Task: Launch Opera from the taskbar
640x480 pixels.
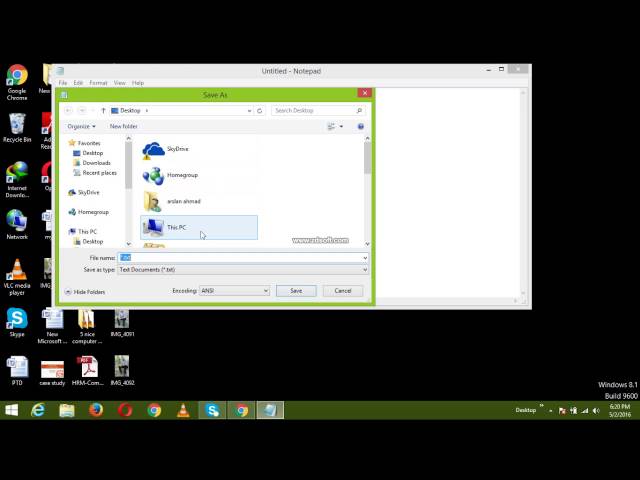Action: [x=125, y=410]
